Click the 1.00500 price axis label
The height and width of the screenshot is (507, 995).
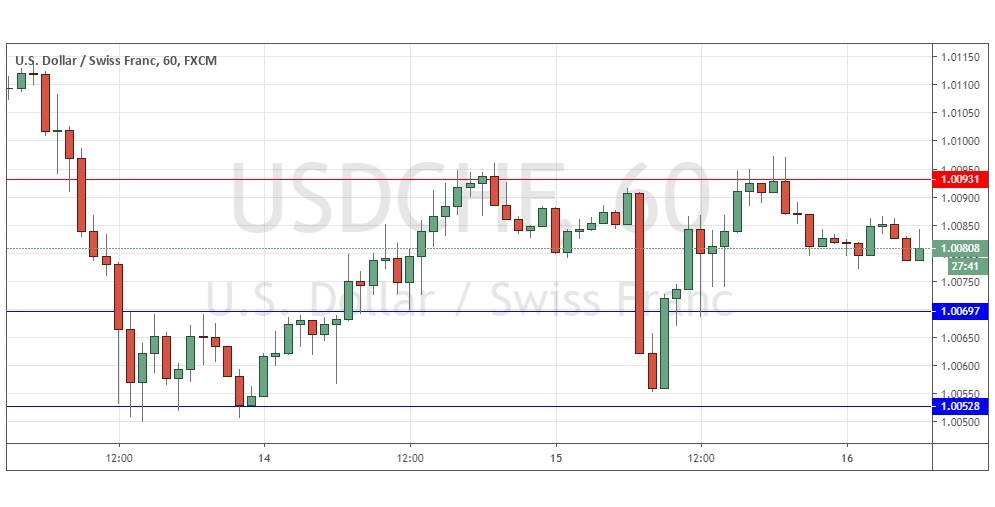click(x=959, y=422)
